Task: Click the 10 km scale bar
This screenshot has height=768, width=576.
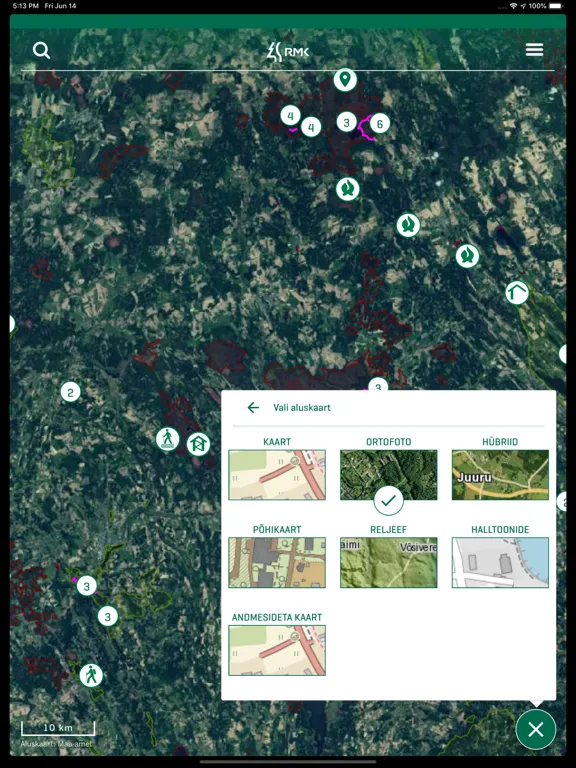Action: tap(58, 728)
